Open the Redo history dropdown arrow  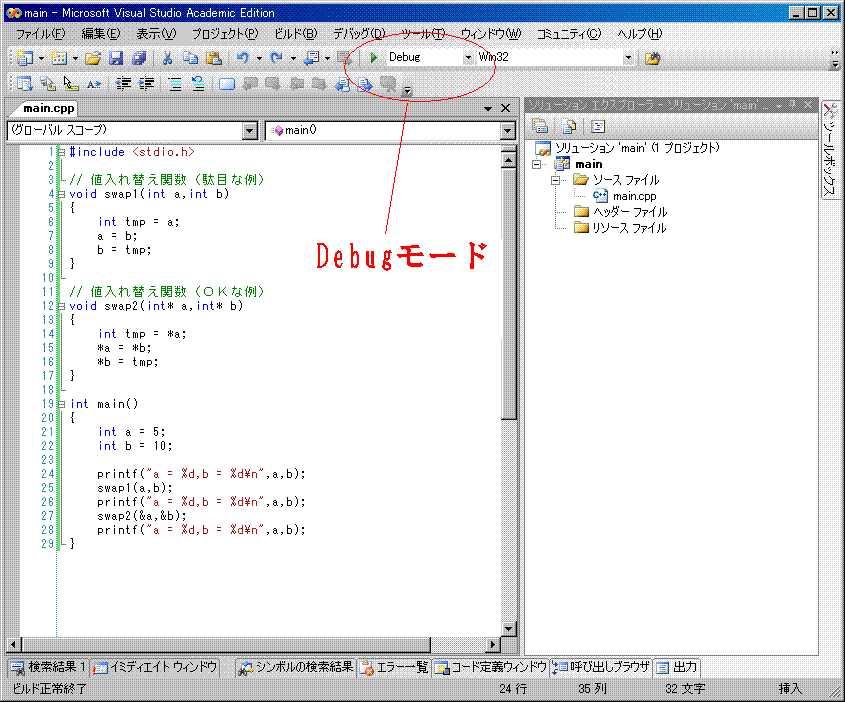[293, 58]
